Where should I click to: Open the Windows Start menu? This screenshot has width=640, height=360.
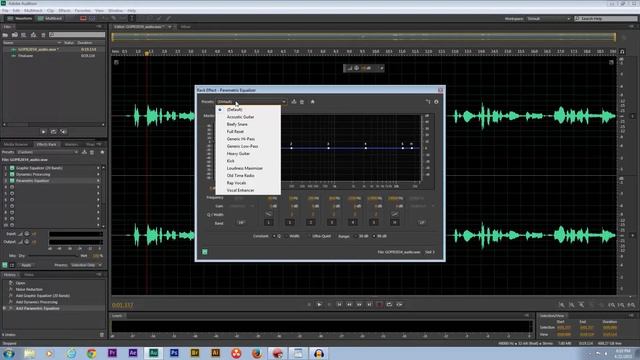[9, 353]
